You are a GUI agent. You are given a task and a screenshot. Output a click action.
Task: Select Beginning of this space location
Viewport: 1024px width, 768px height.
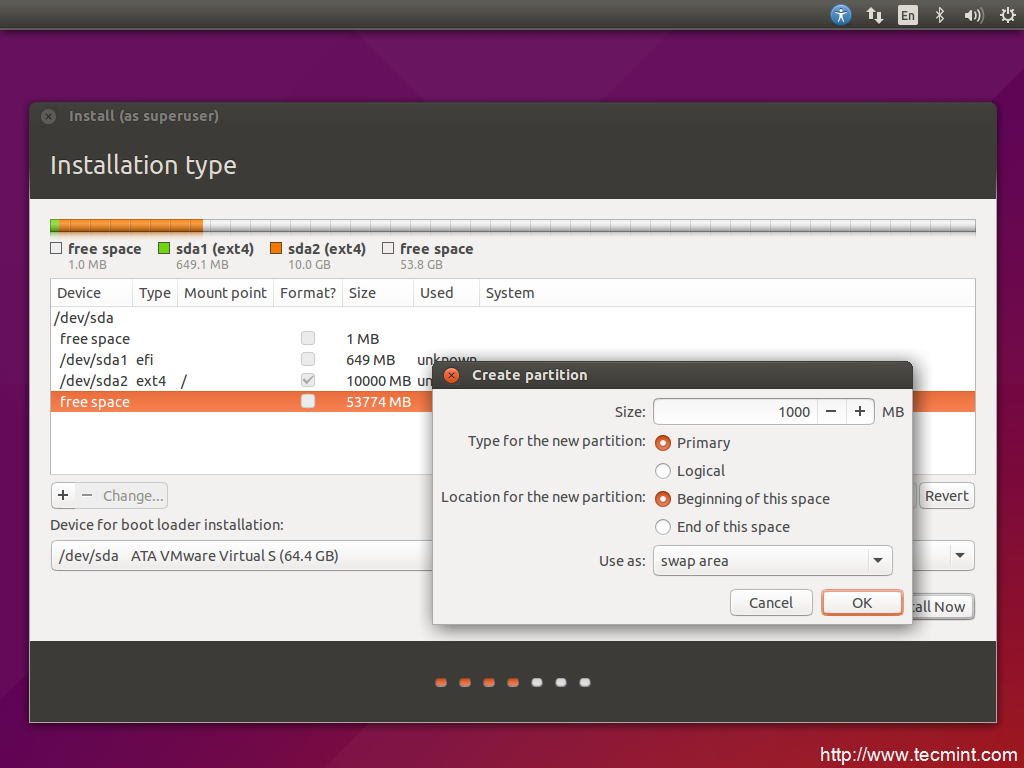[663, 499]
